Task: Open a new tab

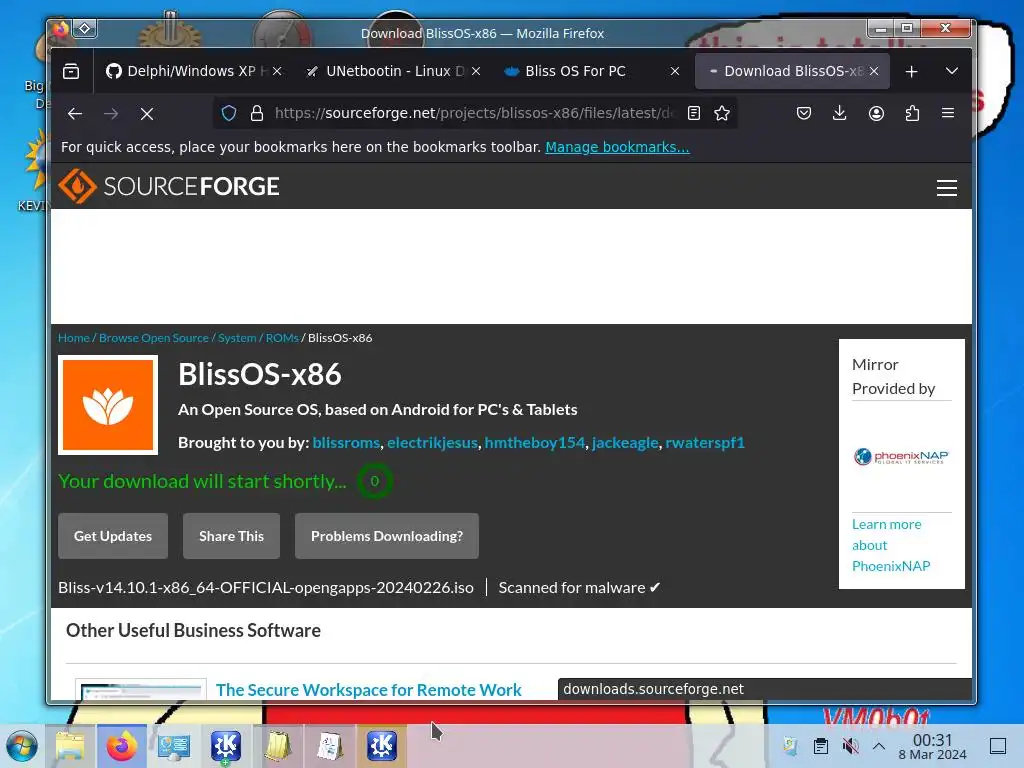Action: tap(912, 71)
